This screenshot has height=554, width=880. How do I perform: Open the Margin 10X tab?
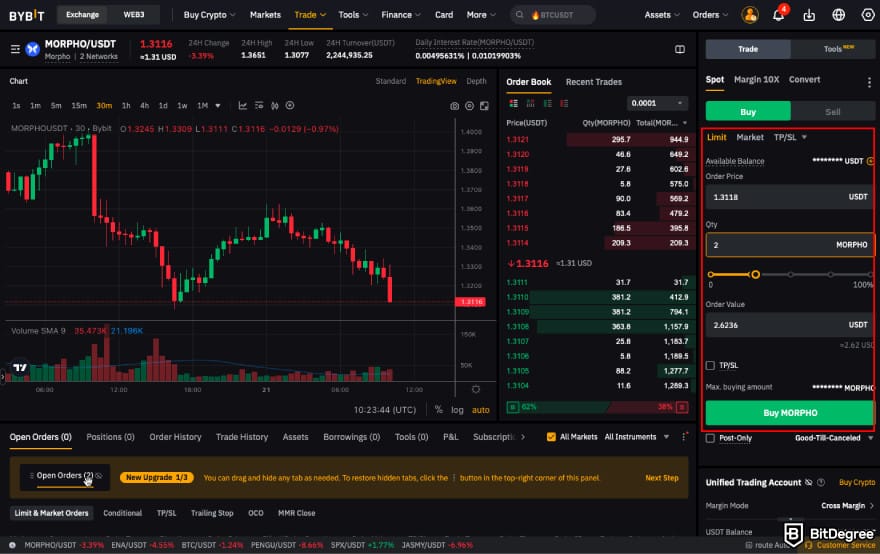[757, 80]
